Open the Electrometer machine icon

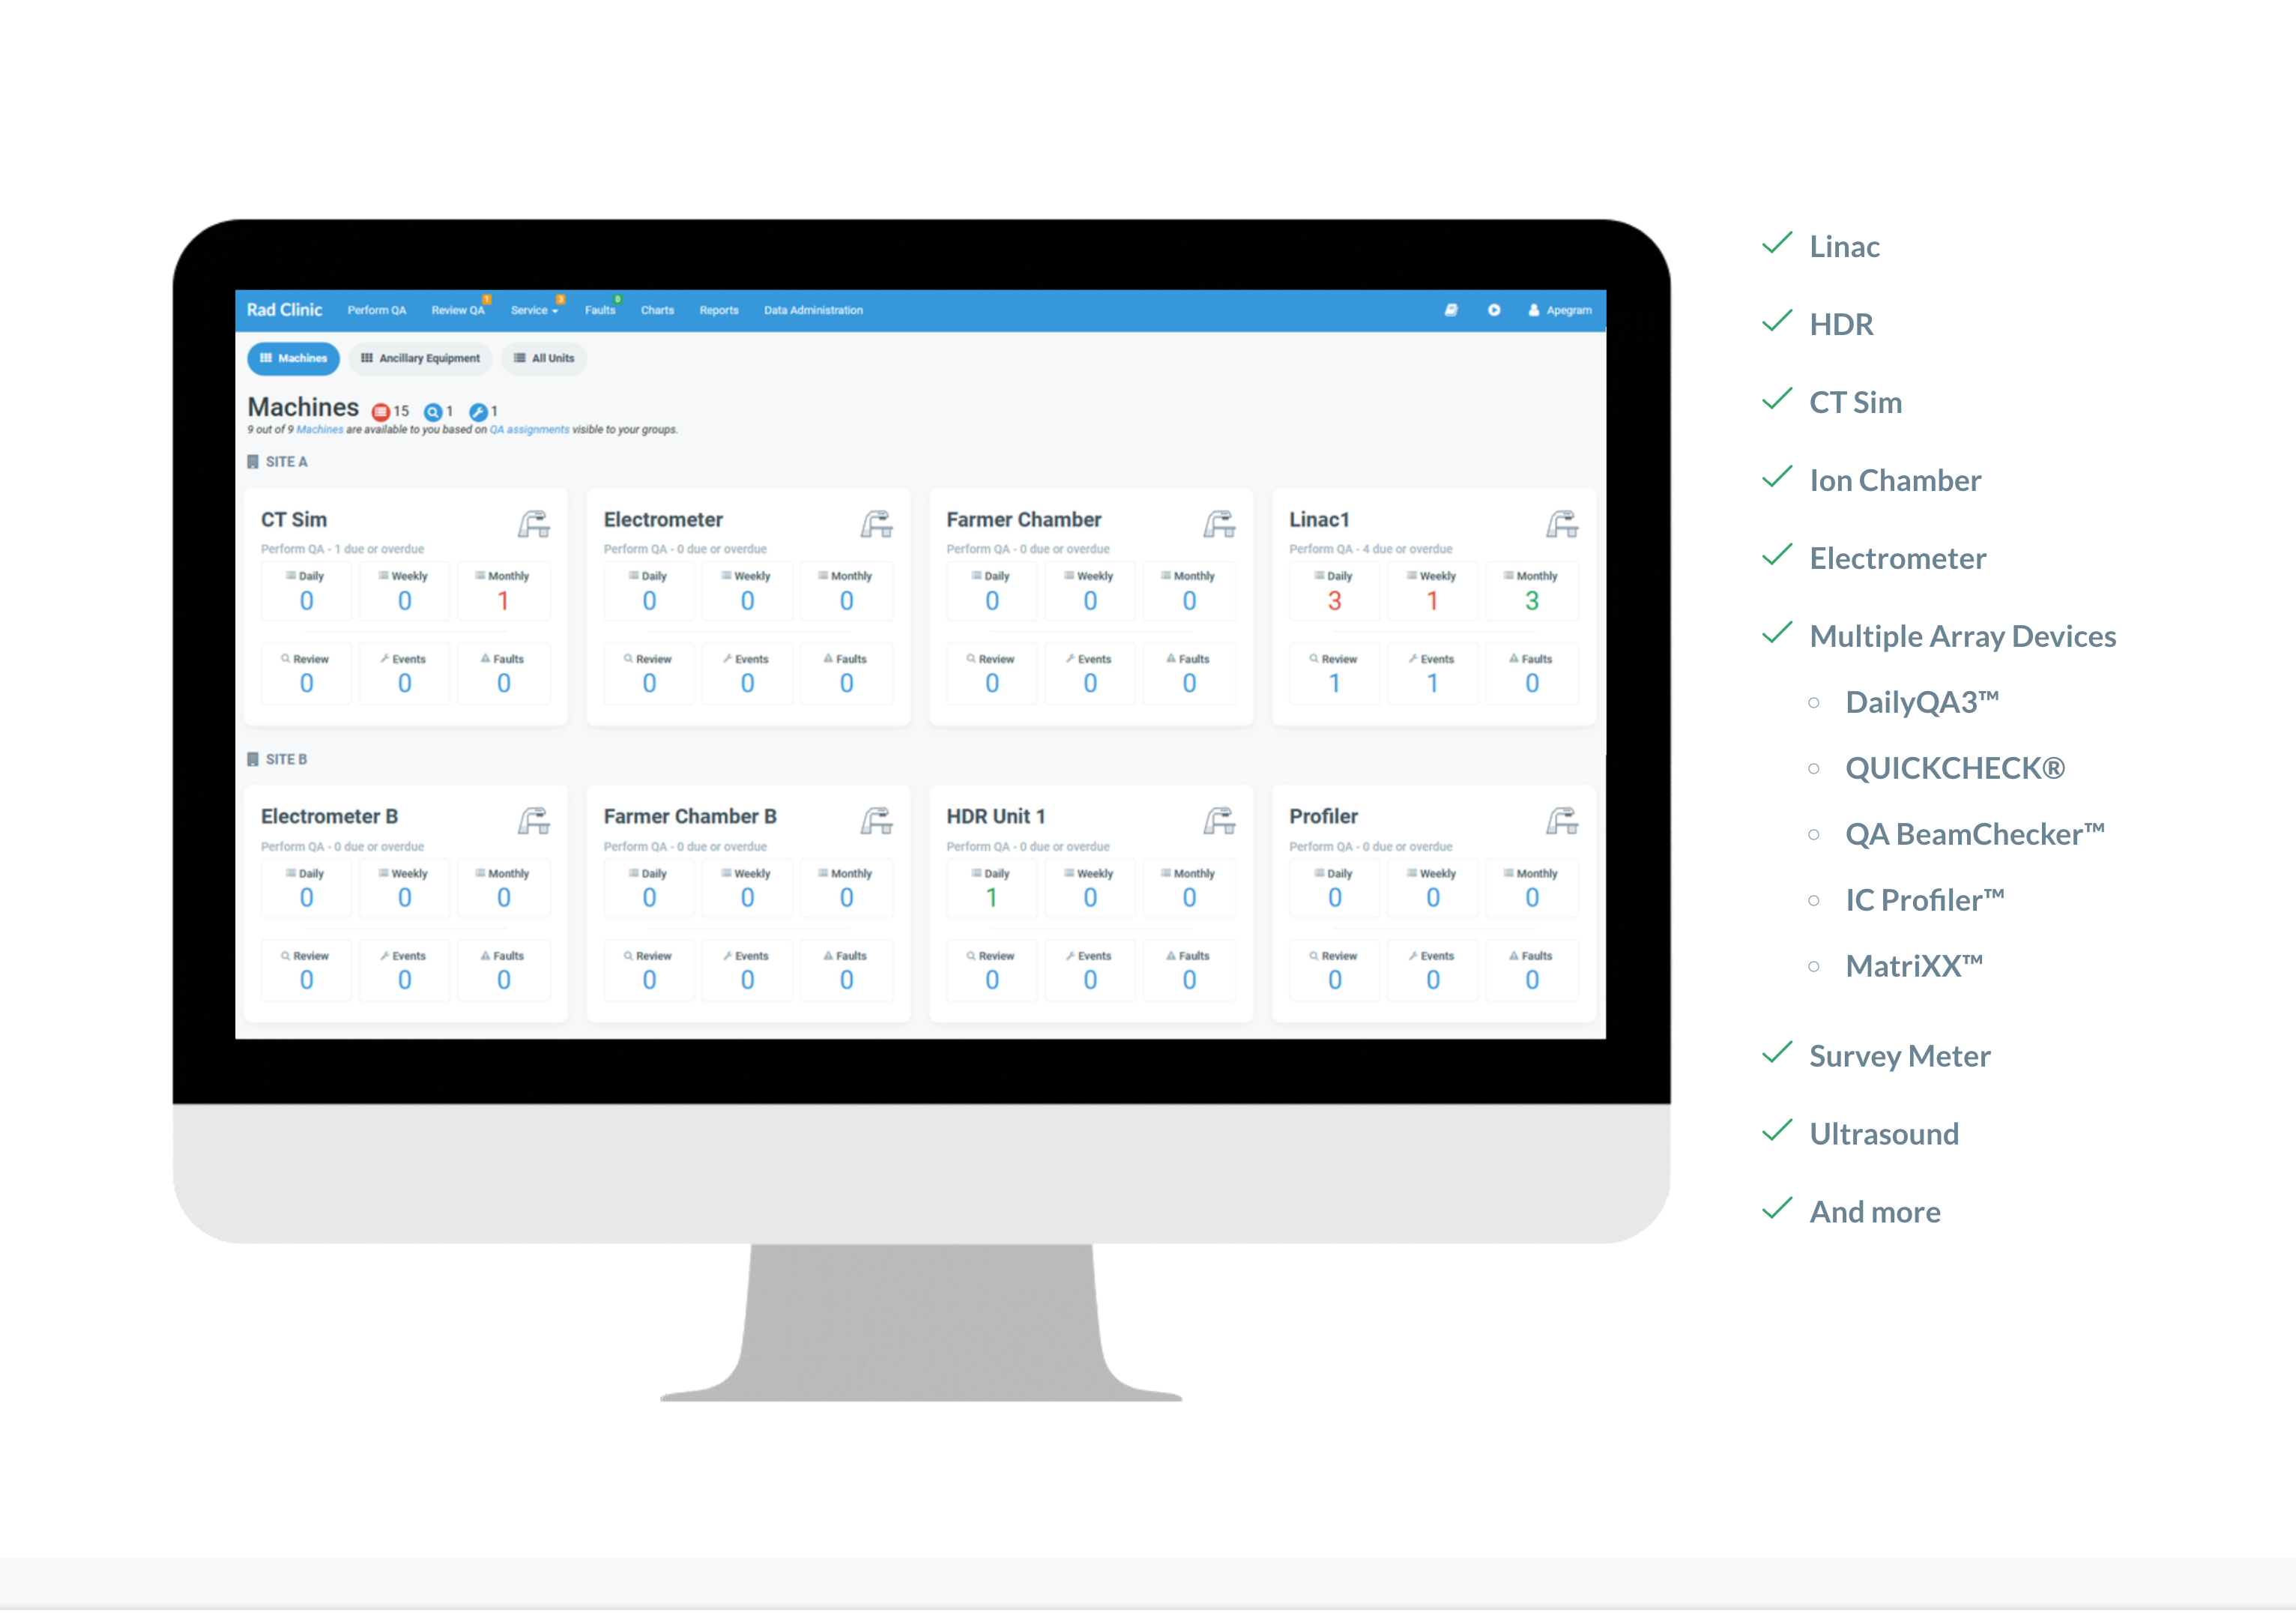click(x=877, y=524)
